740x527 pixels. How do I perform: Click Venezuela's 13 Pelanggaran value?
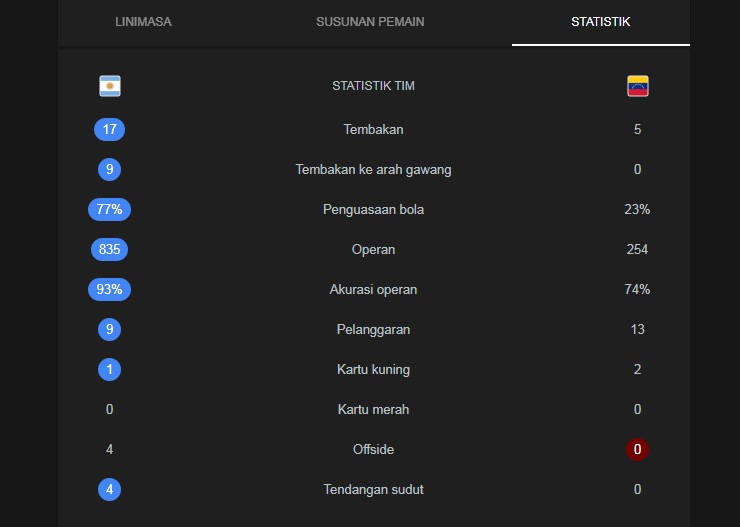[x=638, y=329]
